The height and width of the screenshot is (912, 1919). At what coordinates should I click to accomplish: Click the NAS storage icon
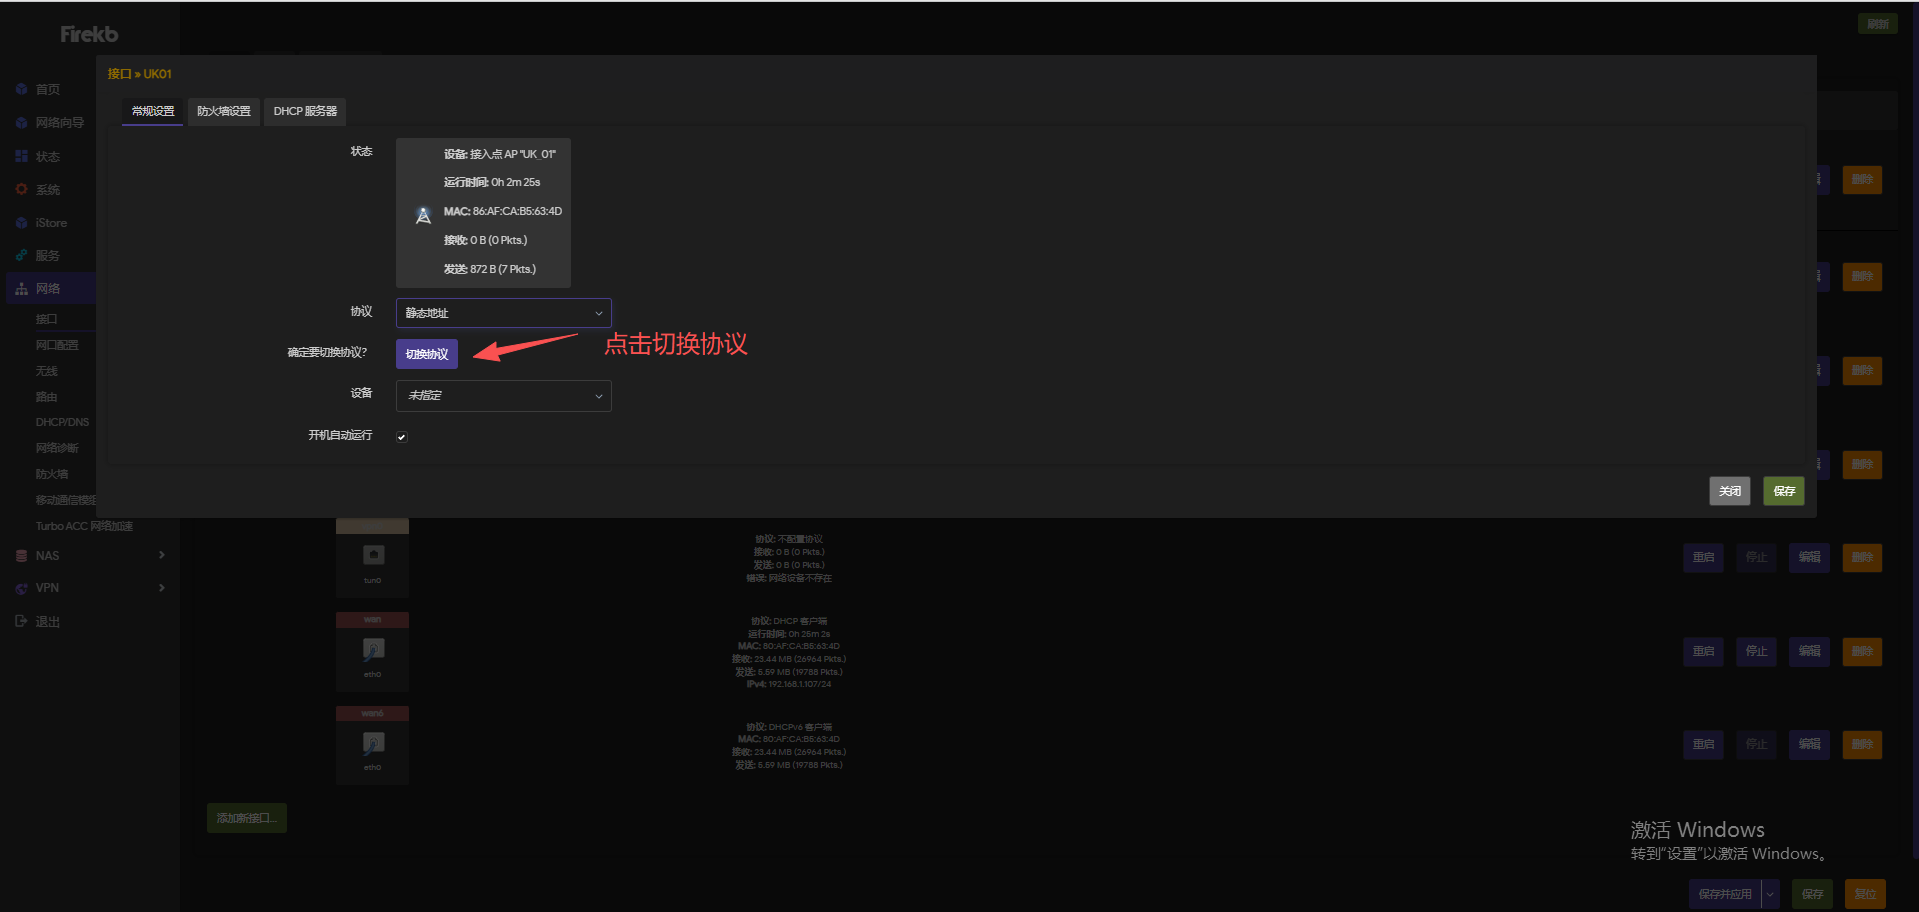(21, 556)
